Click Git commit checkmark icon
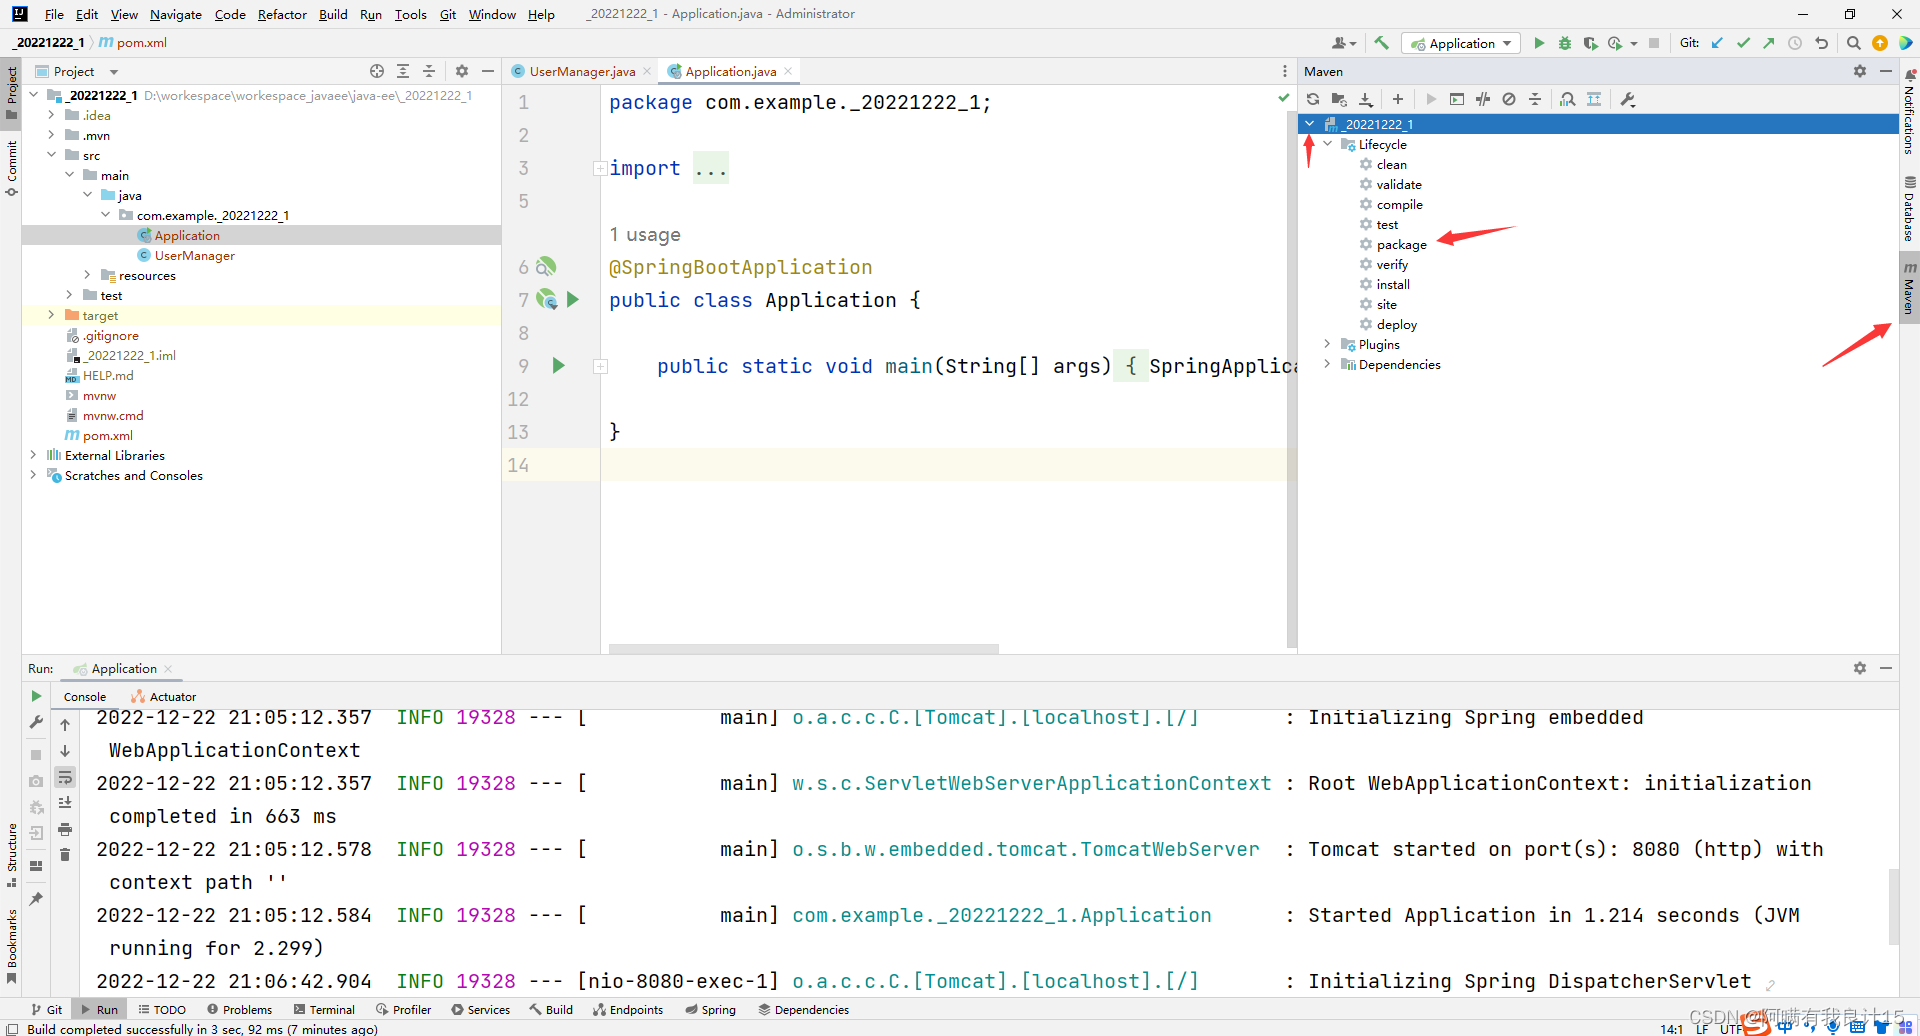 (x=1743, y=43)
